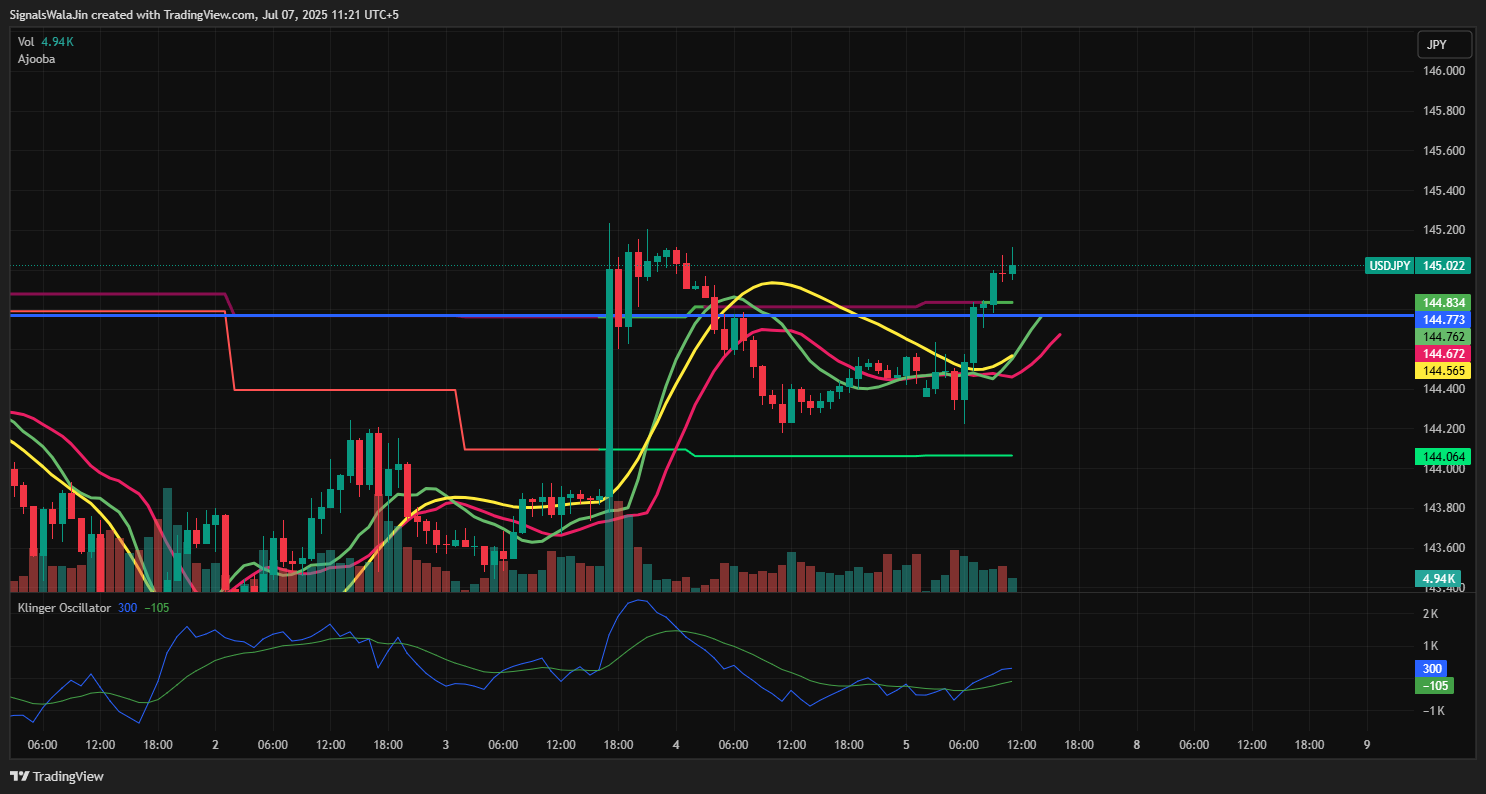The height and width of the screenshot is (794, 1486).
Task: Click the 144.672 pink price label
Action: pyautogui.click(x=1444, y=353)
